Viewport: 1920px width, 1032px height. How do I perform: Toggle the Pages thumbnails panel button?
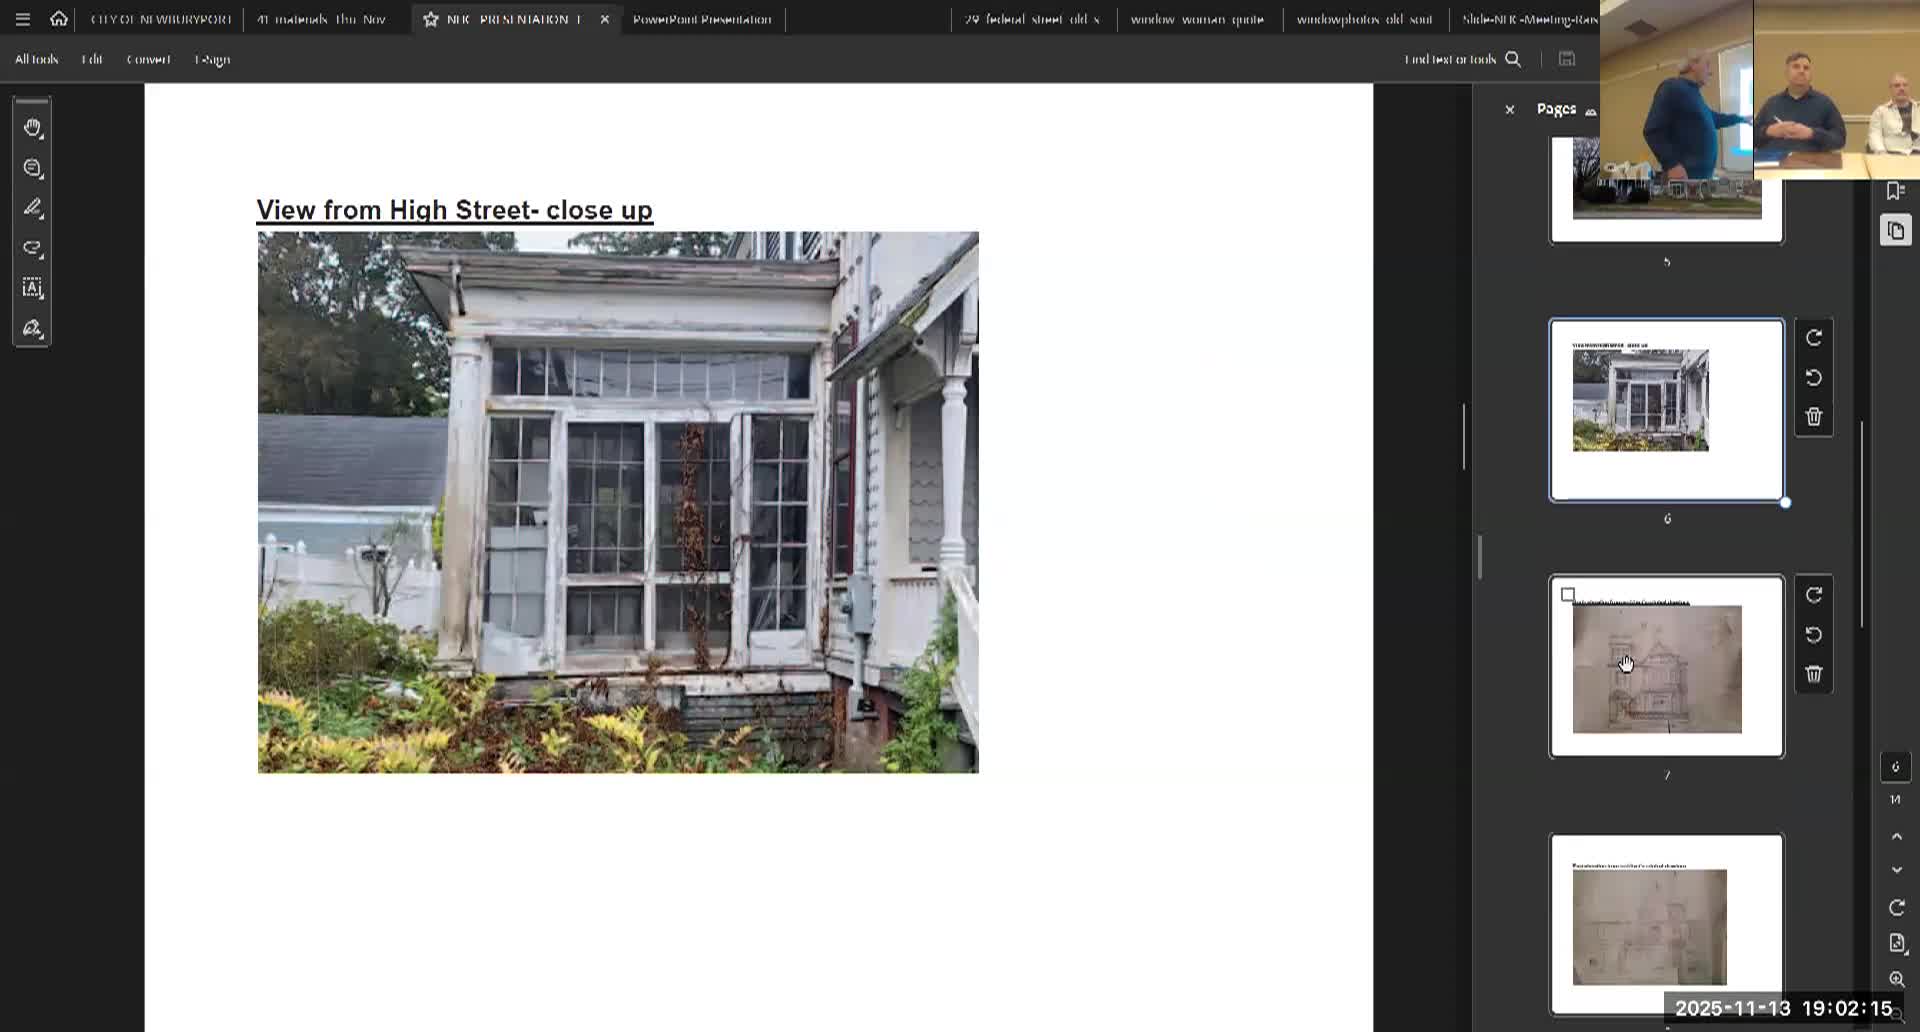point(1895,231)
